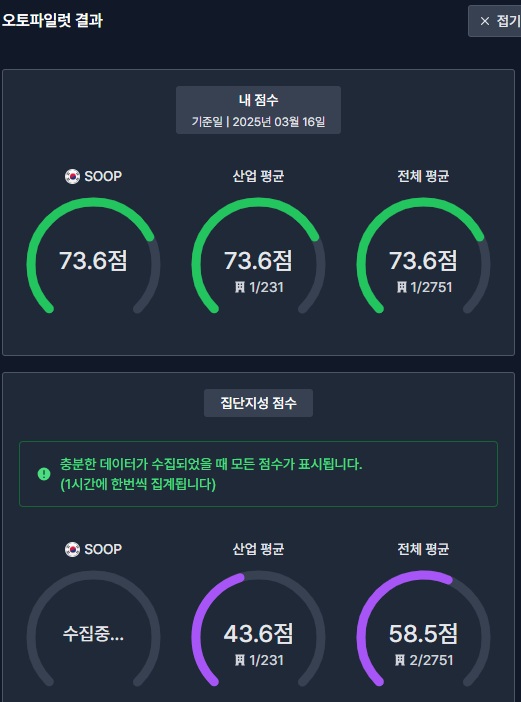The image size is (521, 702).
Task: Click the Korean flag beside SOOP under 집단지성 점수
Action: (x=72, y=549)
